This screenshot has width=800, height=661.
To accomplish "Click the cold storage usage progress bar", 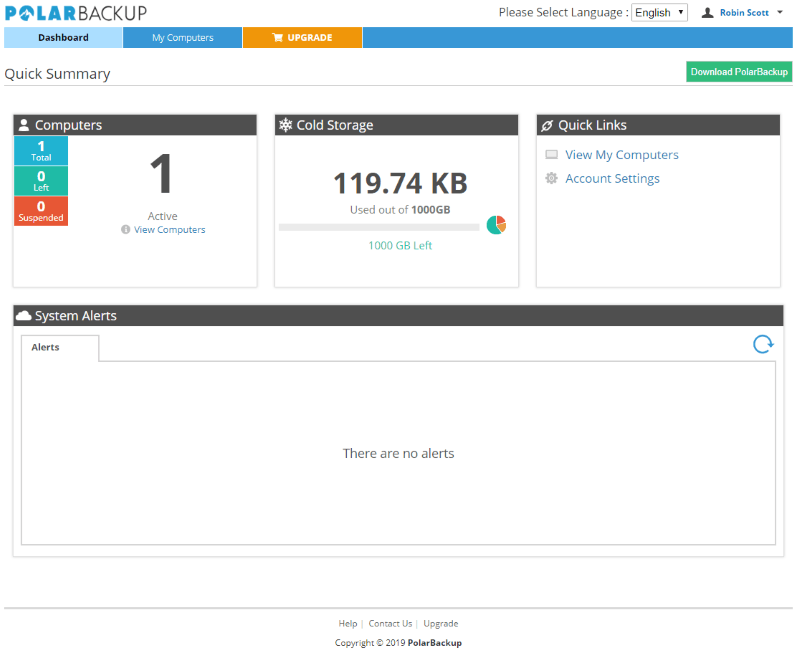I will (x=379, y=227).
